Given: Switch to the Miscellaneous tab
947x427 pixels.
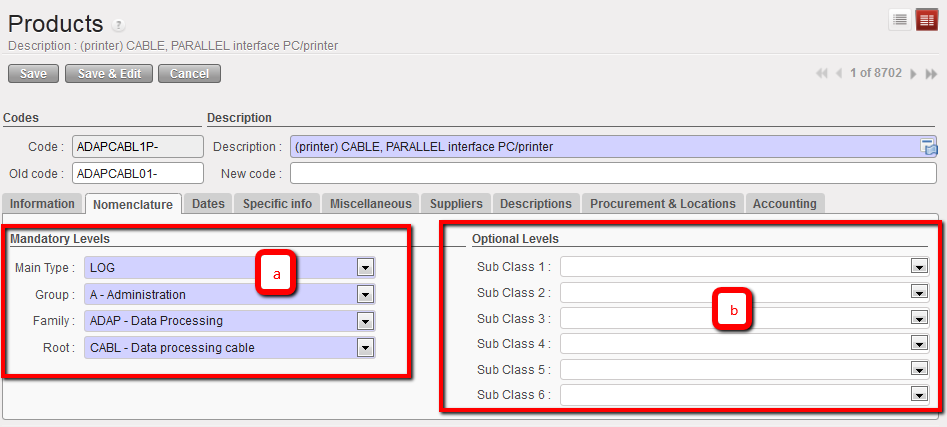Looking at the screenshot, I should (371, 204).
